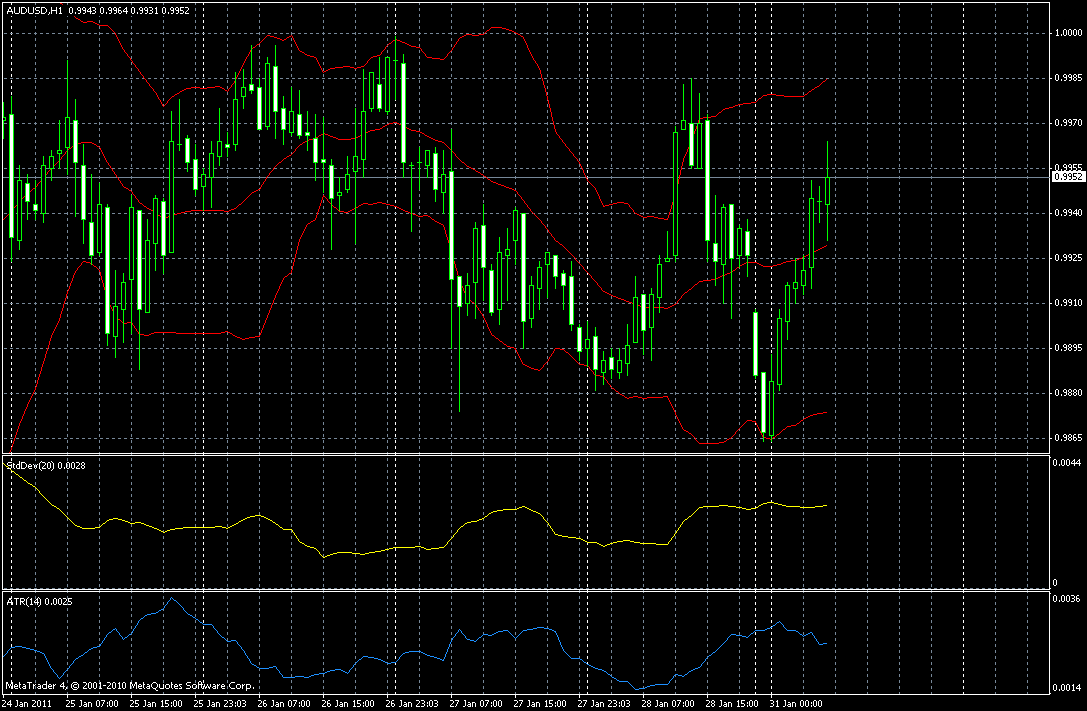
Task: Click the 1.0000 price scale label
Action: click(x=1068, y=33)
